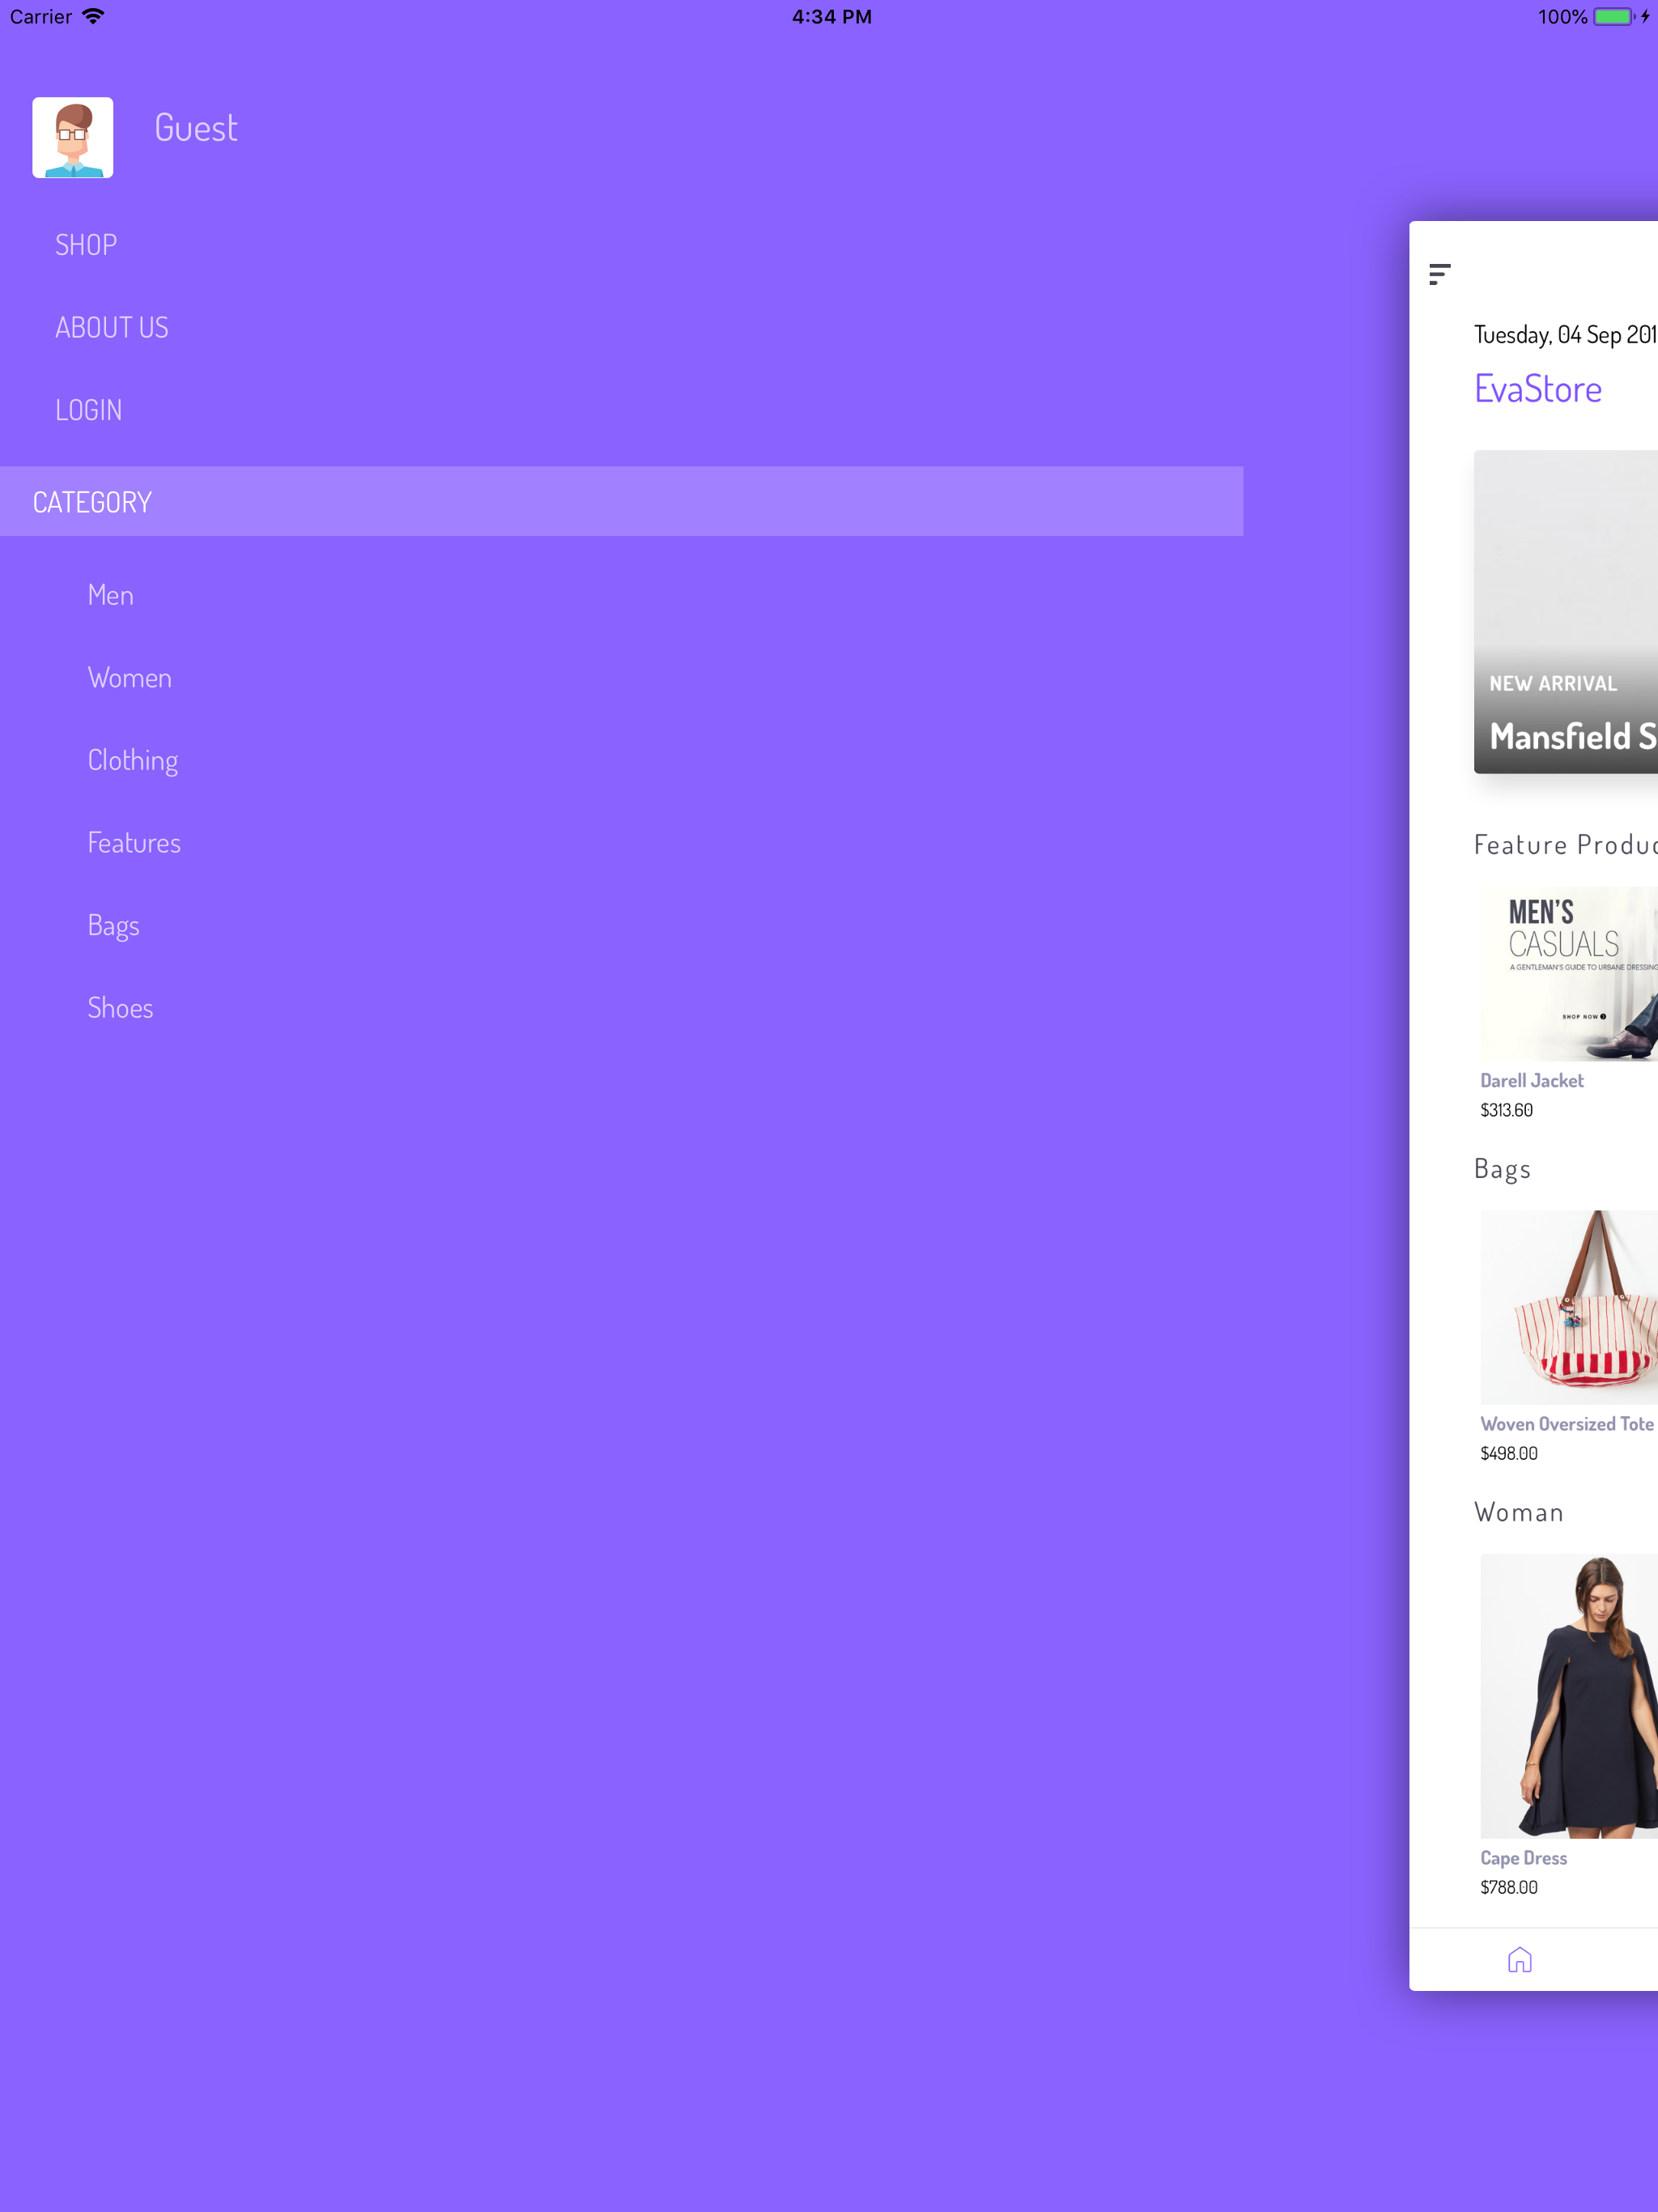The height and width of the screenshot is (2212, 1658).
Task: Tap the Feature Products section heading
Action: [1565, 845]
